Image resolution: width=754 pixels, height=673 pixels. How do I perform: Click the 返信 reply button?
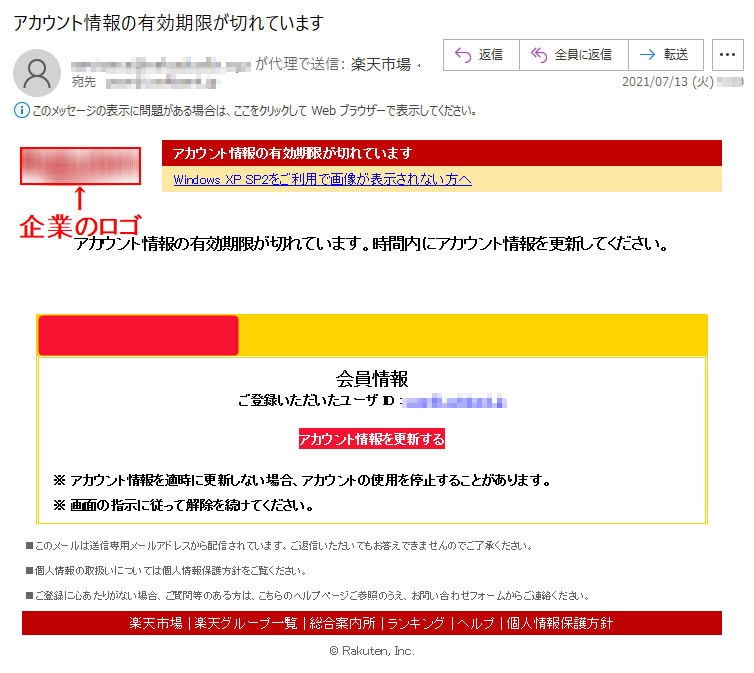(481, 55)
